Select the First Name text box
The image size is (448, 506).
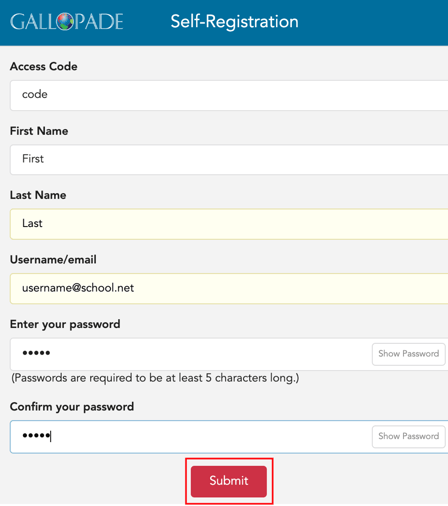click(x=229, y=159)
